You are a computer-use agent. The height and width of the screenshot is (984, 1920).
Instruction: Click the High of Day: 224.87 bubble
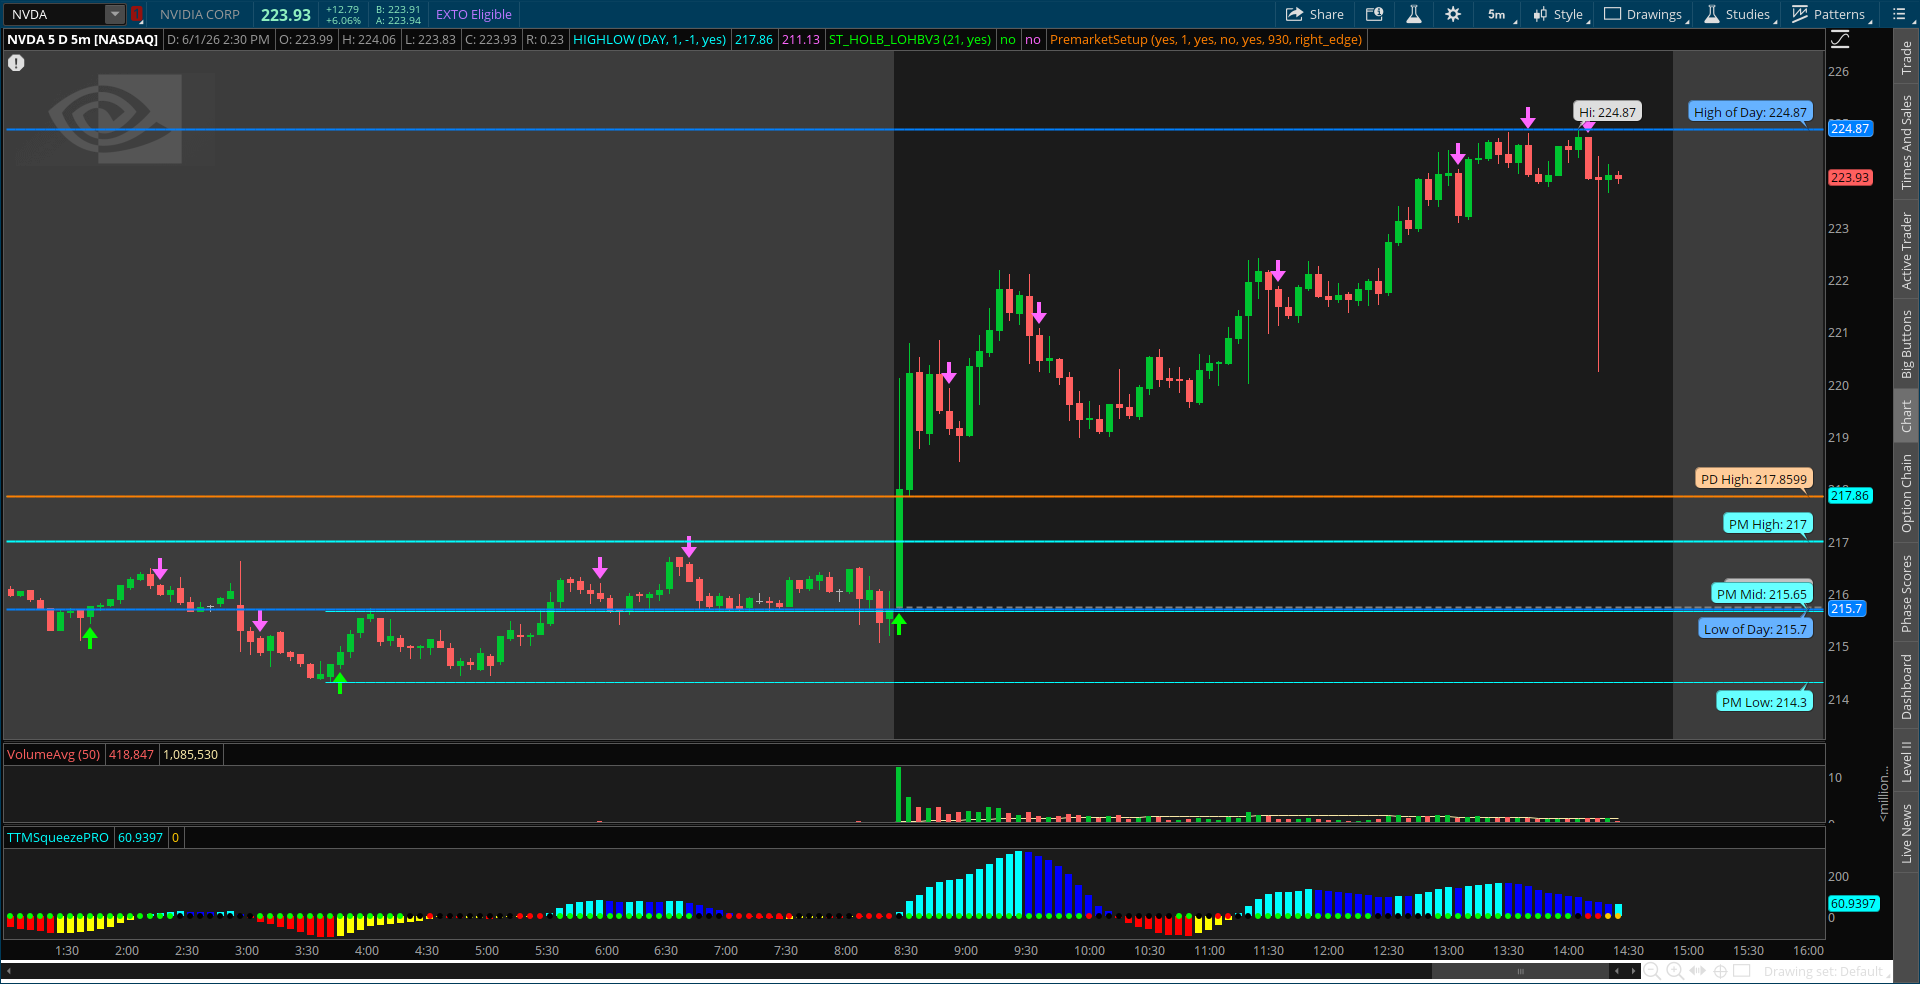(x=1750, y=112)
